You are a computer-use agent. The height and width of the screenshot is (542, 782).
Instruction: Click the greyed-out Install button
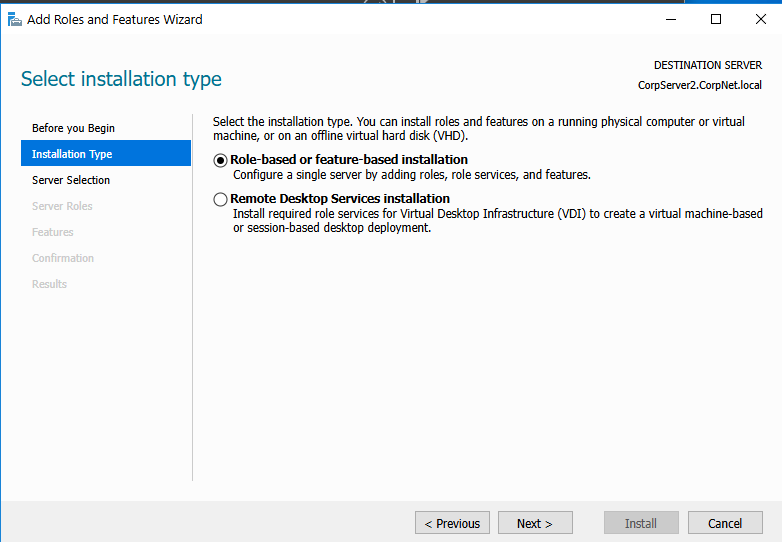click(641, 523)
